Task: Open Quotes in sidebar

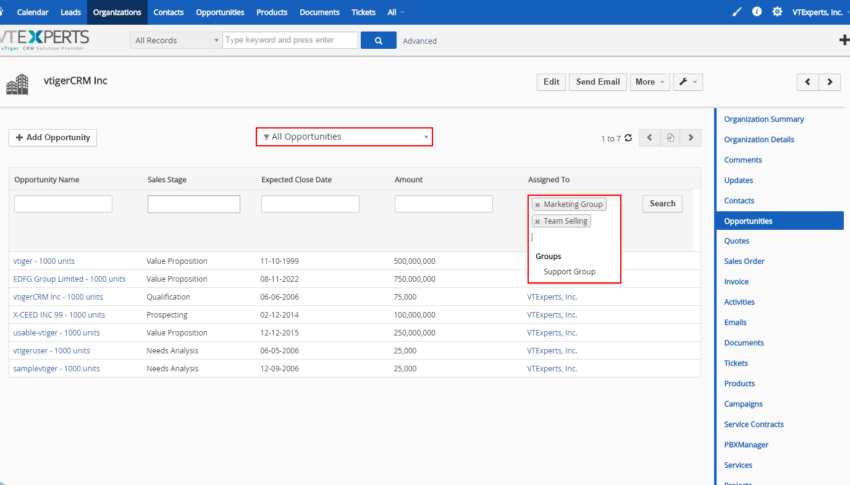Action: click(x=737, y=241)
